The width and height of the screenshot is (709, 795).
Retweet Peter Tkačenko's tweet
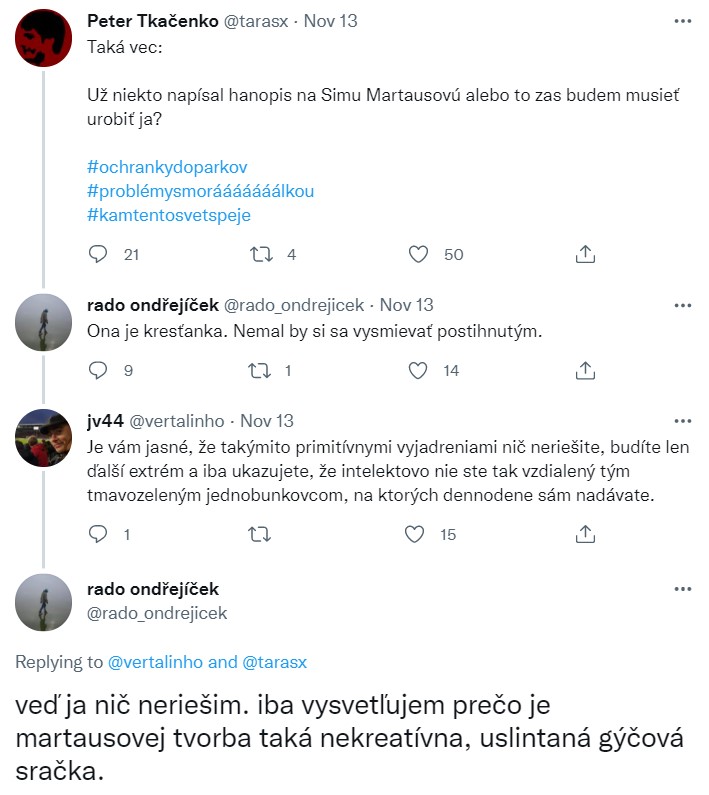click(260, 254)
